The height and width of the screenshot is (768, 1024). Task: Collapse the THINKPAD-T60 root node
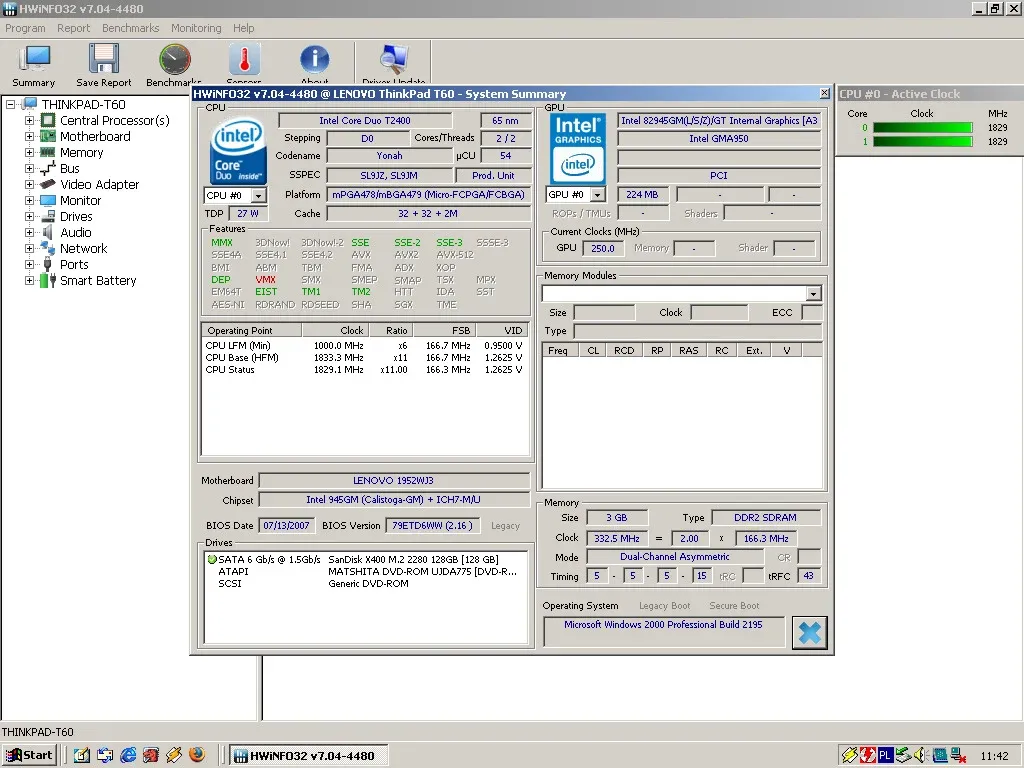(11, 104)
